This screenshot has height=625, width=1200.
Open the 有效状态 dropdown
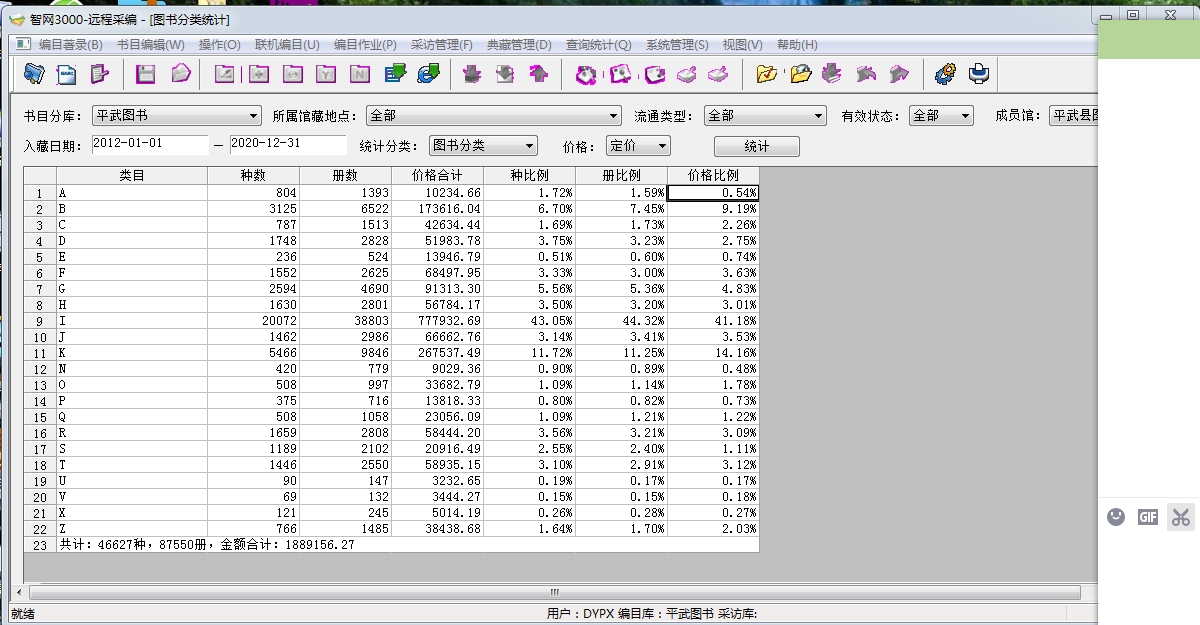pos(941,116)
